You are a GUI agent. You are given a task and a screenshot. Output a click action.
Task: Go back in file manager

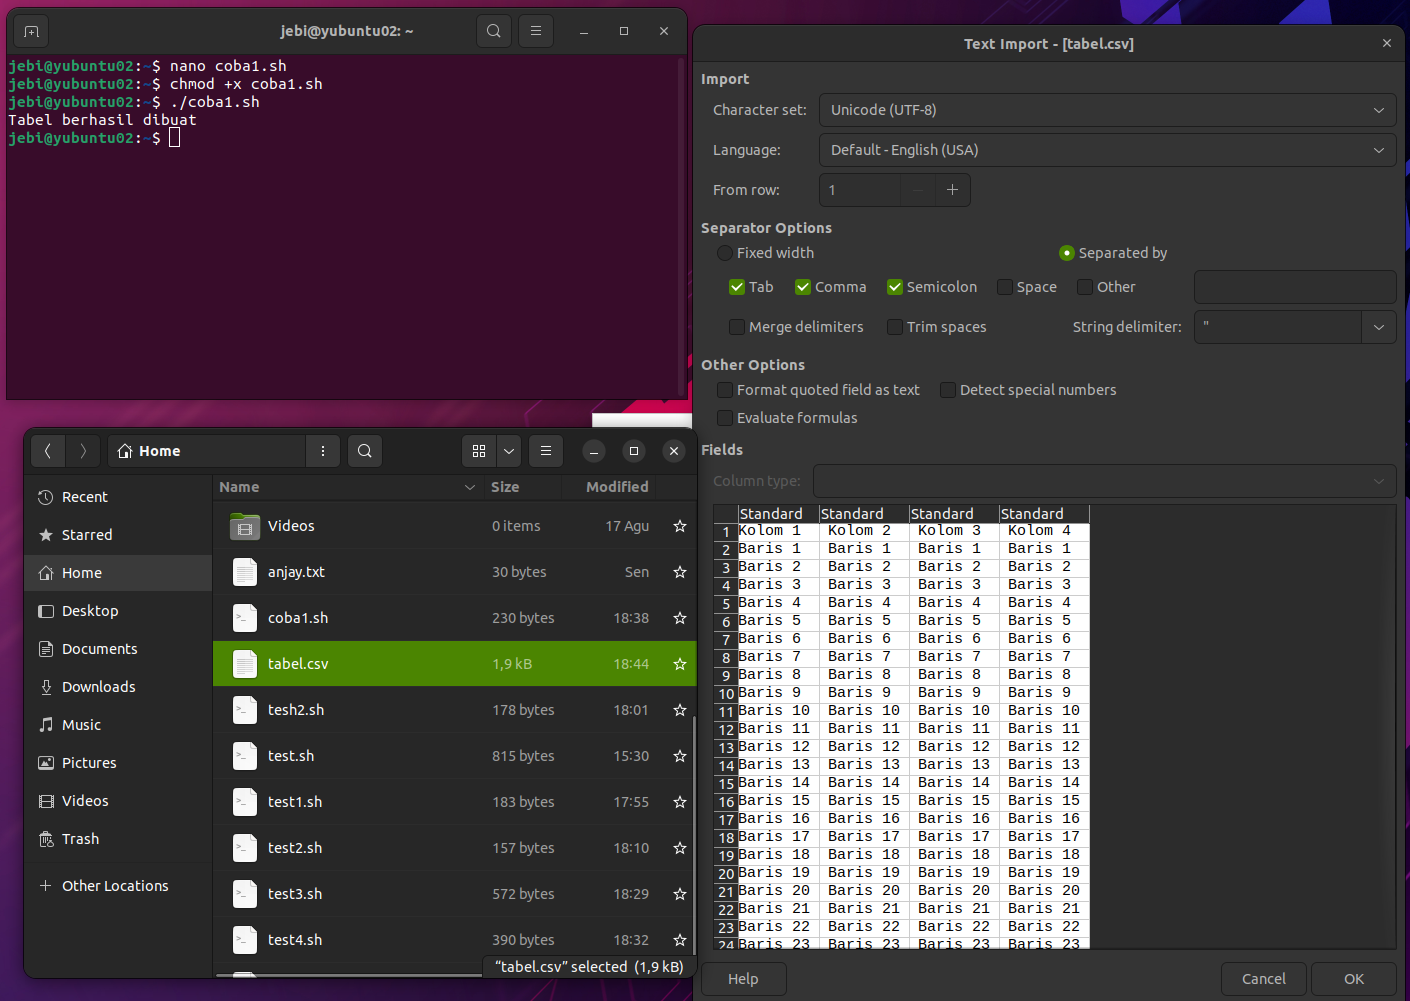coord(48,451)
